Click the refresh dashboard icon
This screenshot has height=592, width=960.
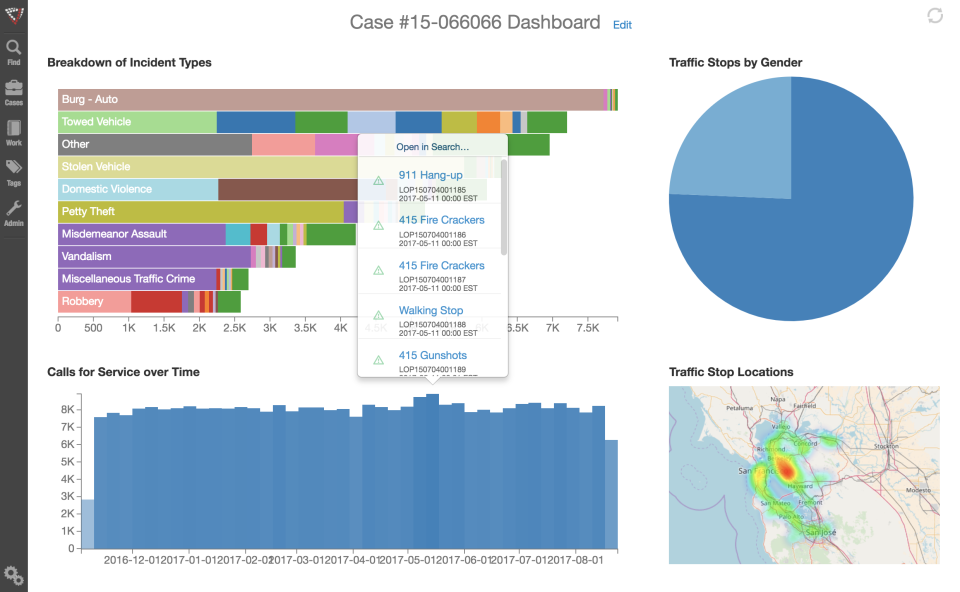pos(935,15)
